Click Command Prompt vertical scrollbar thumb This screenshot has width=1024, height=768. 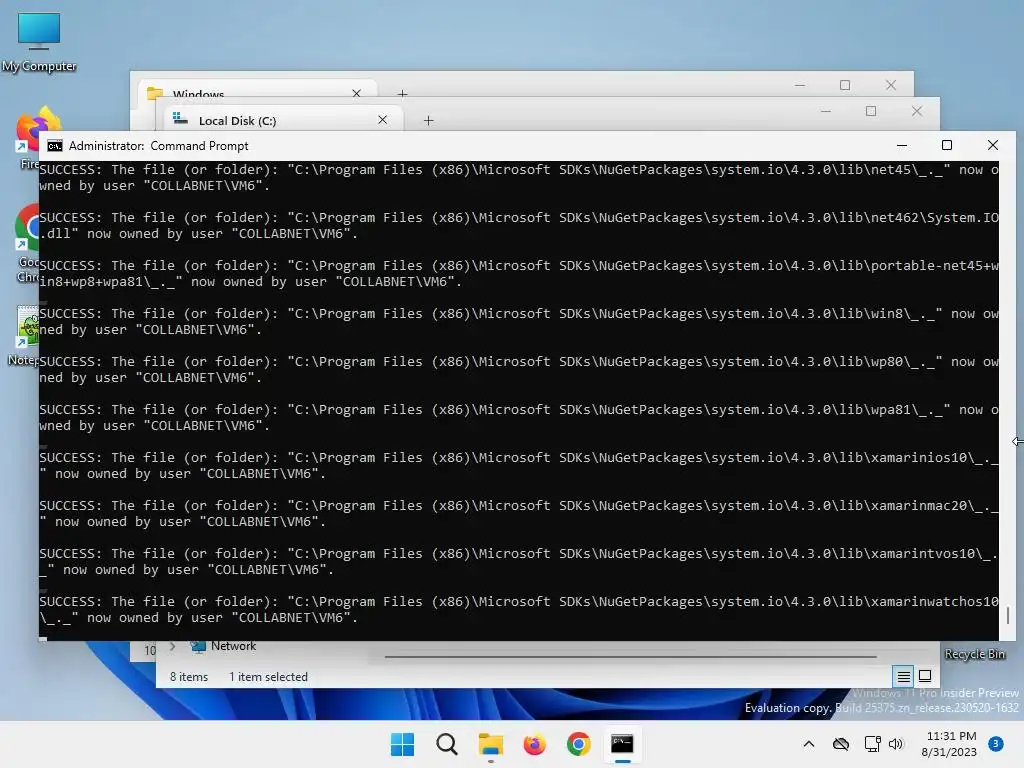click(1008, 615)
